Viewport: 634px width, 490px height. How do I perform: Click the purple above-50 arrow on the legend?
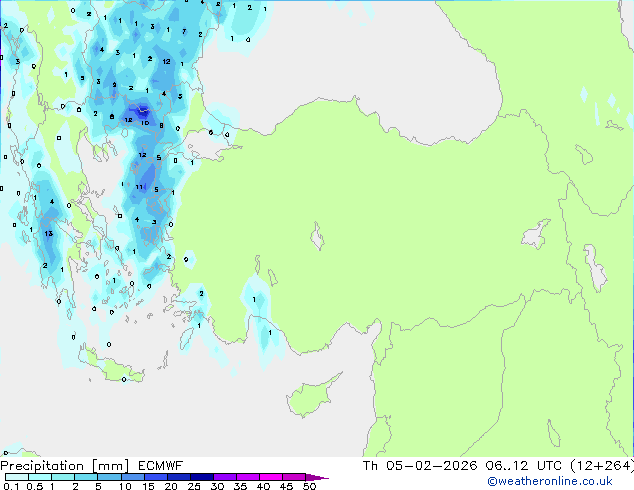(x=317, y=477)
